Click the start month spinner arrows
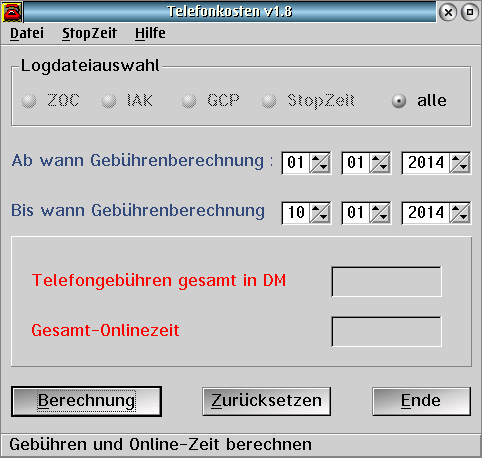 click(x=380, y=163)
